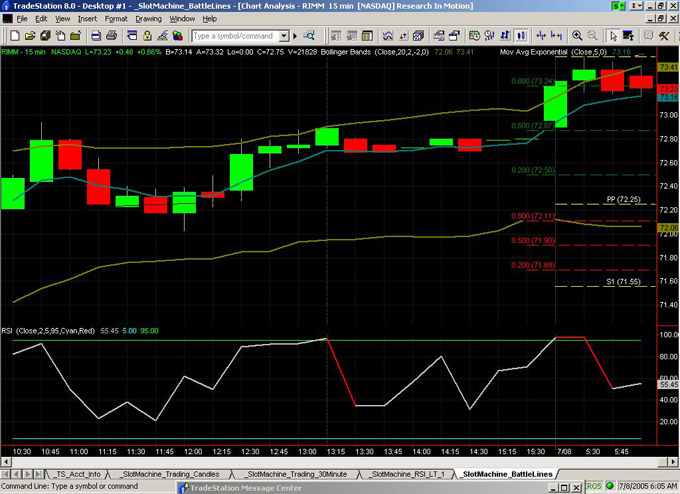The height and width of the screenshot is (494, 680).
Task: Click the 0.500 (71.90) red level label
Action: tap(533, 240)
